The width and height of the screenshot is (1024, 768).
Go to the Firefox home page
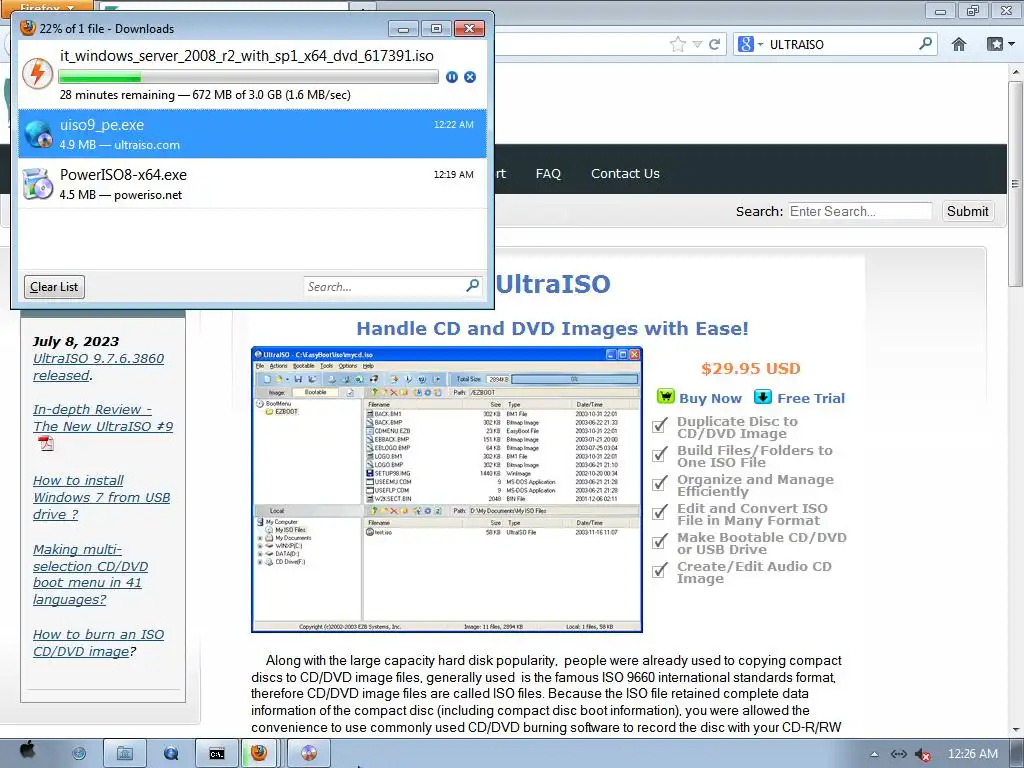point(959,44)
